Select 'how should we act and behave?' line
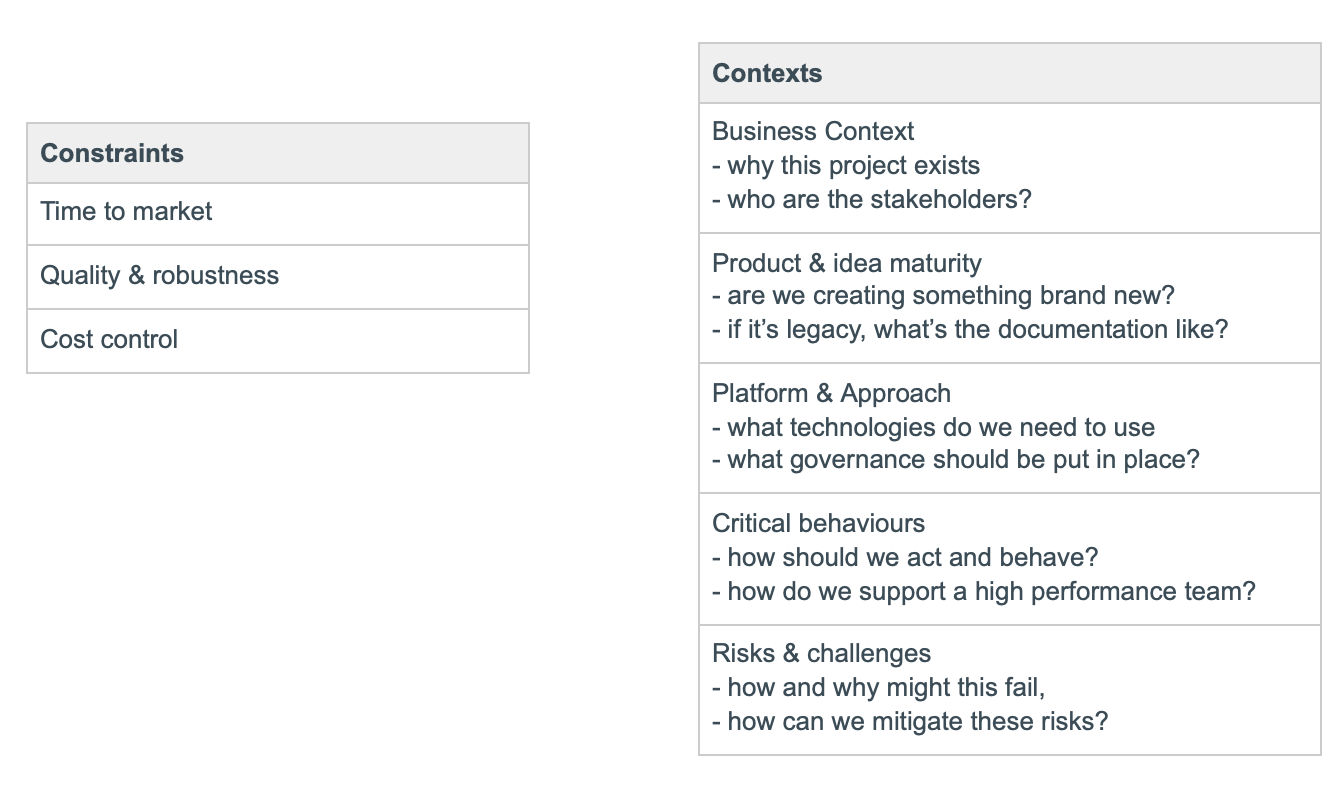This screenshot has width=1342, height=798. [x=905, y=557]
